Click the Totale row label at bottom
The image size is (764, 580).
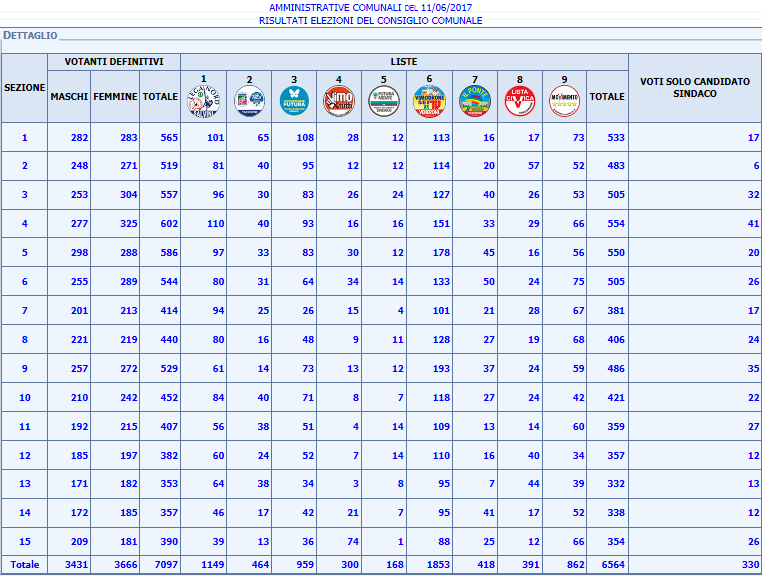[x=25, y=565]
